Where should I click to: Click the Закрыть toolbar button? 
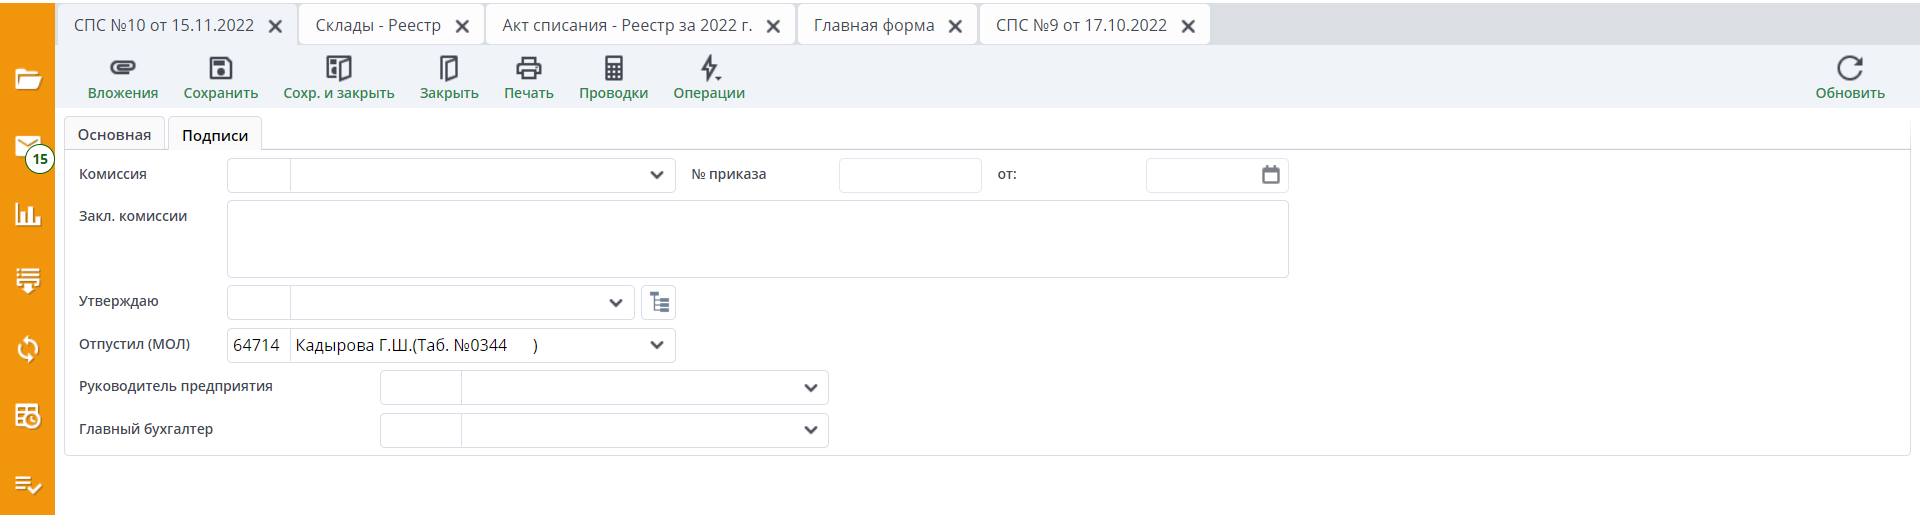(x=449, y=78)
